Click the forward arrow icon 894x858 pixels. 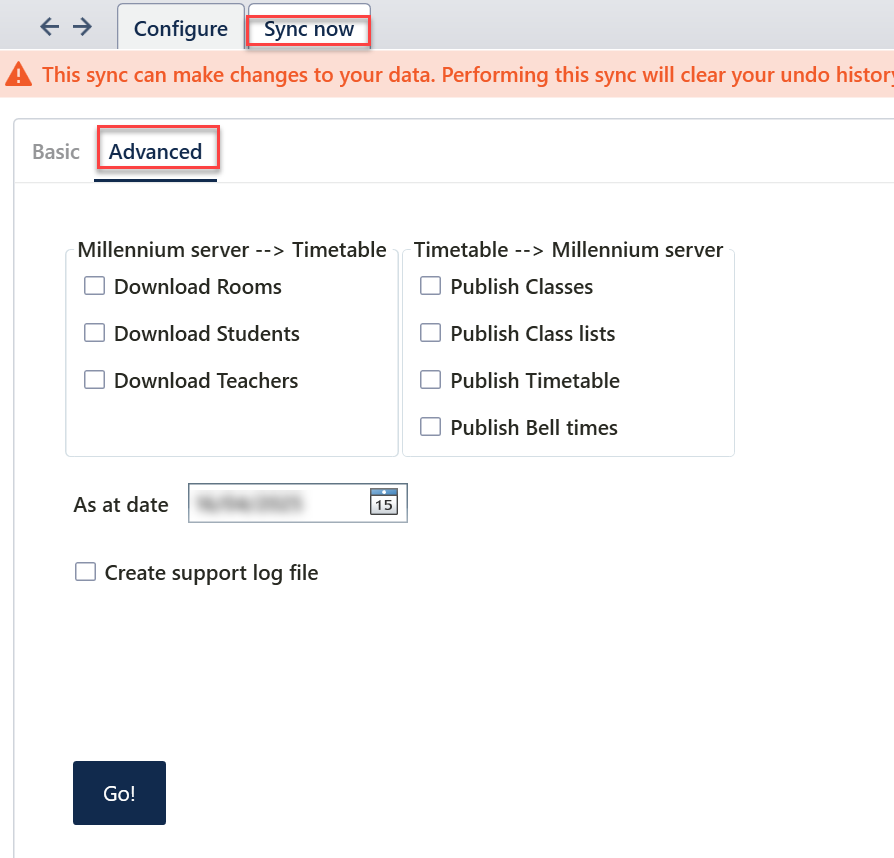pyautogui.click(x=82, y=26)
